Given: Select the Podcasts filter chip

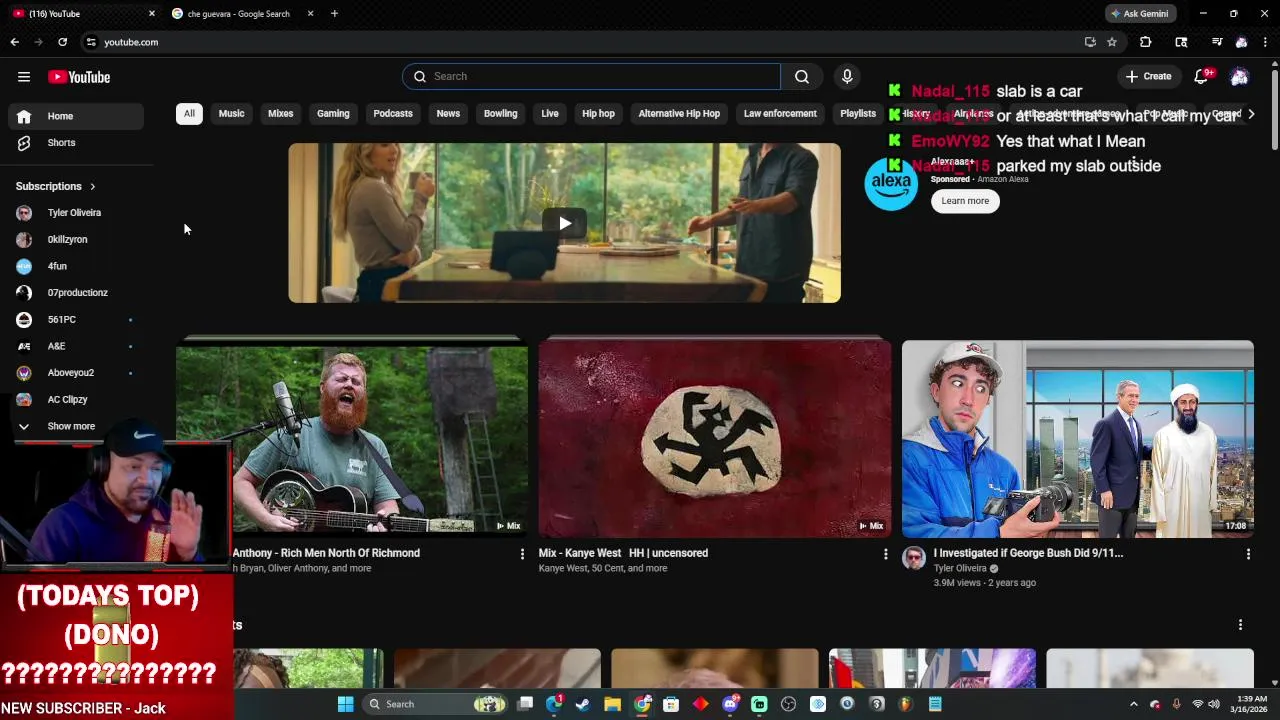Looking at the screenshot, I should (x=393, y=114).
